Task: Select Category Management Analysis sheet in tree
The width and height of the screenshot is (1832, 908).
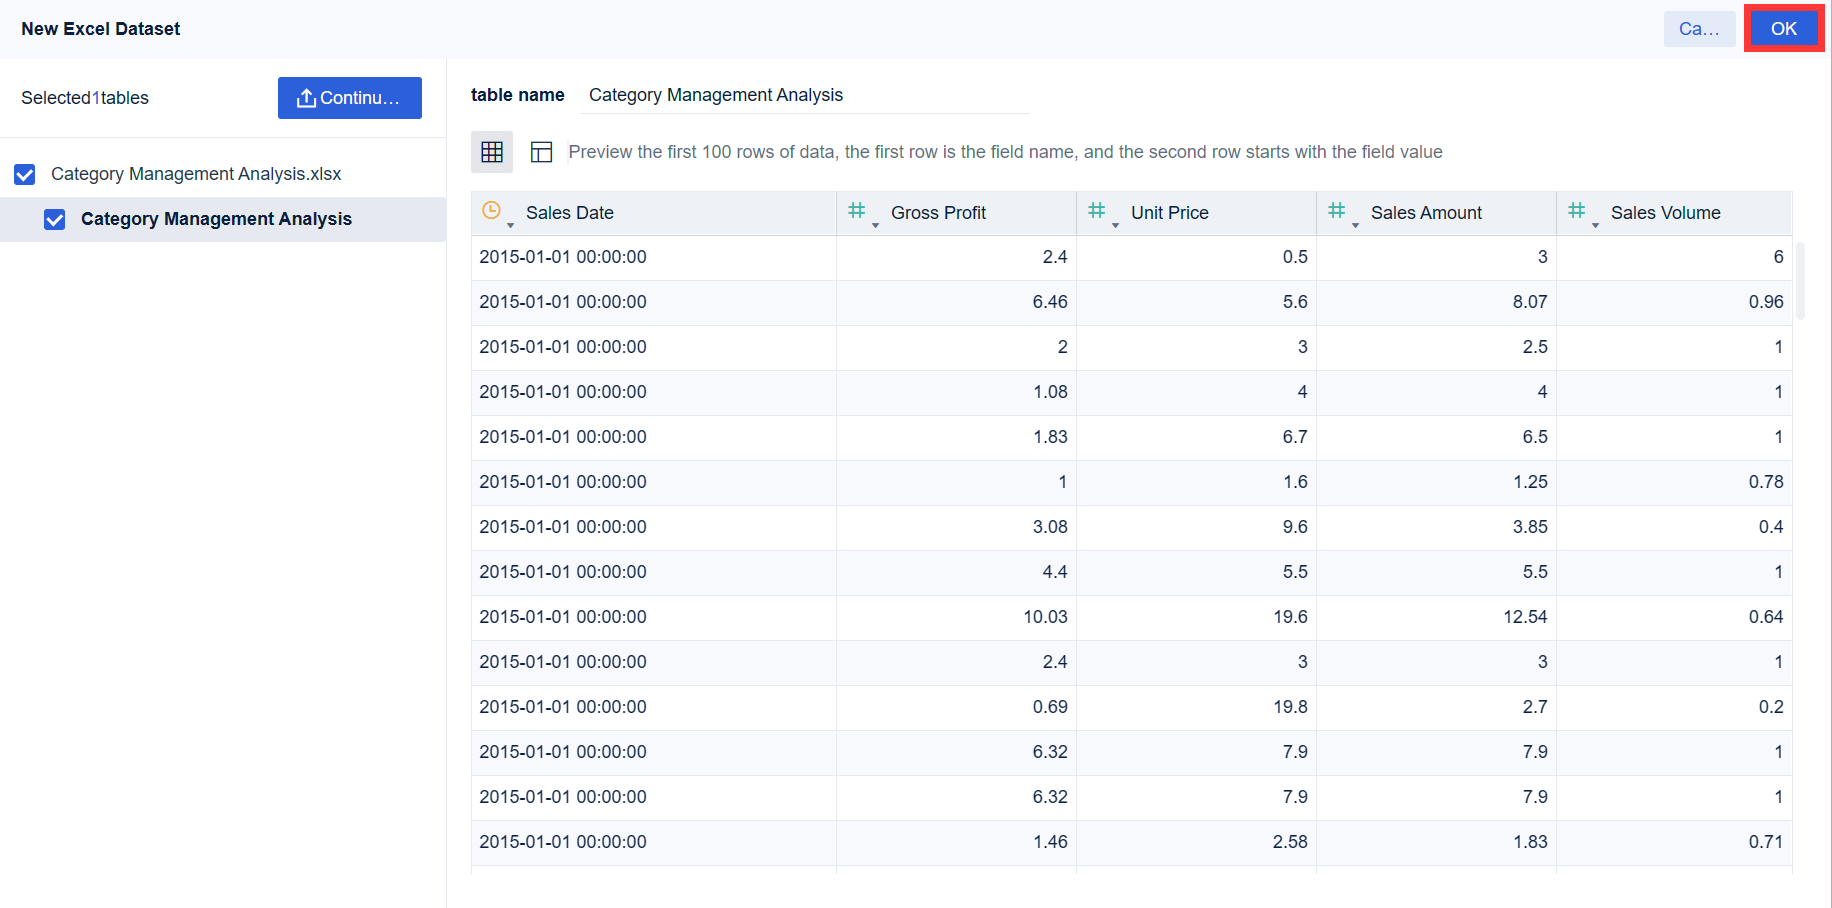Action: pyautogui.click(x=216, y=219)
